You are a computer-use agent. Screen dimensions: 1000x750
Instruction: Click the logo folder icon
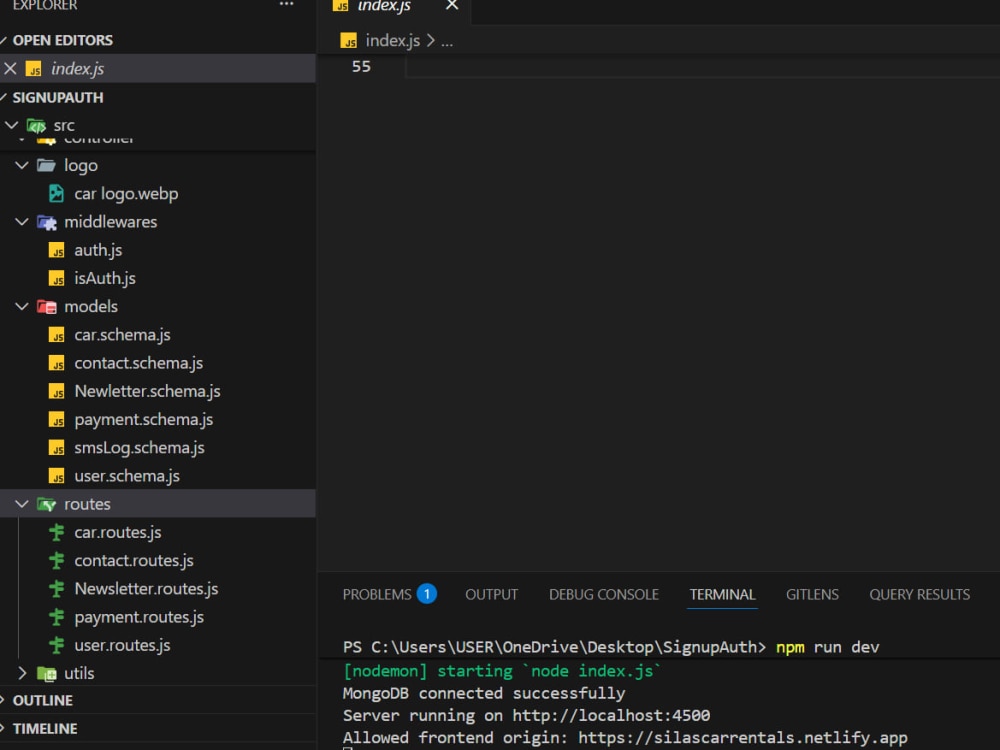tap(46, 166)
